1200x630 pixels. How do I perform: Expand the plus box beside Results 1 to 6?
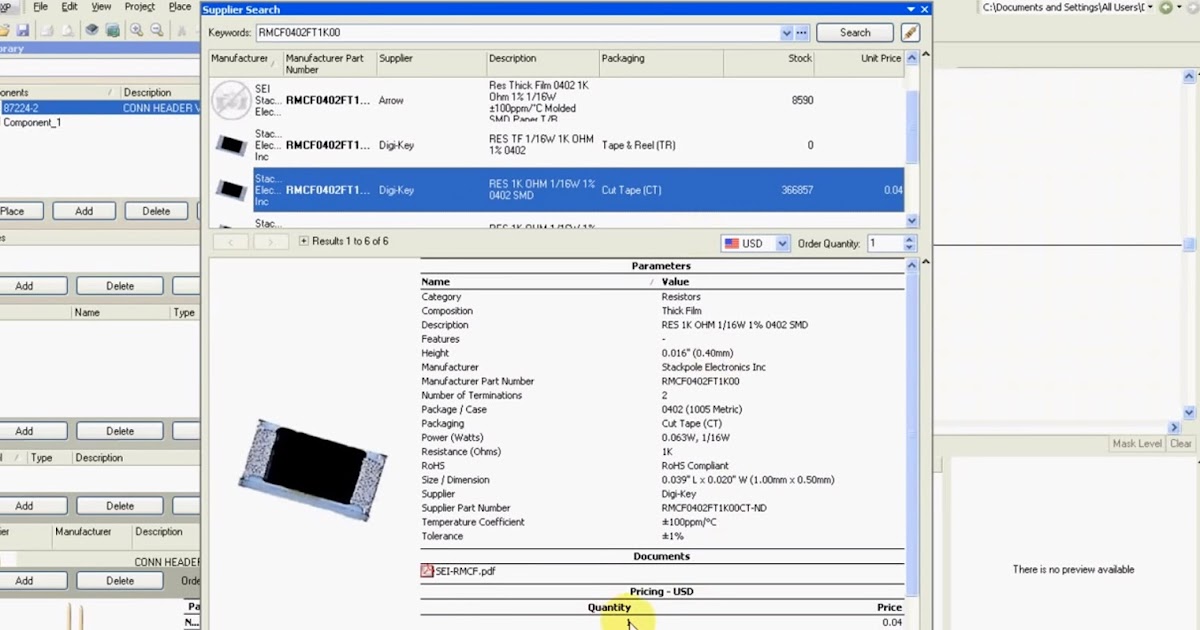point(304,241)
